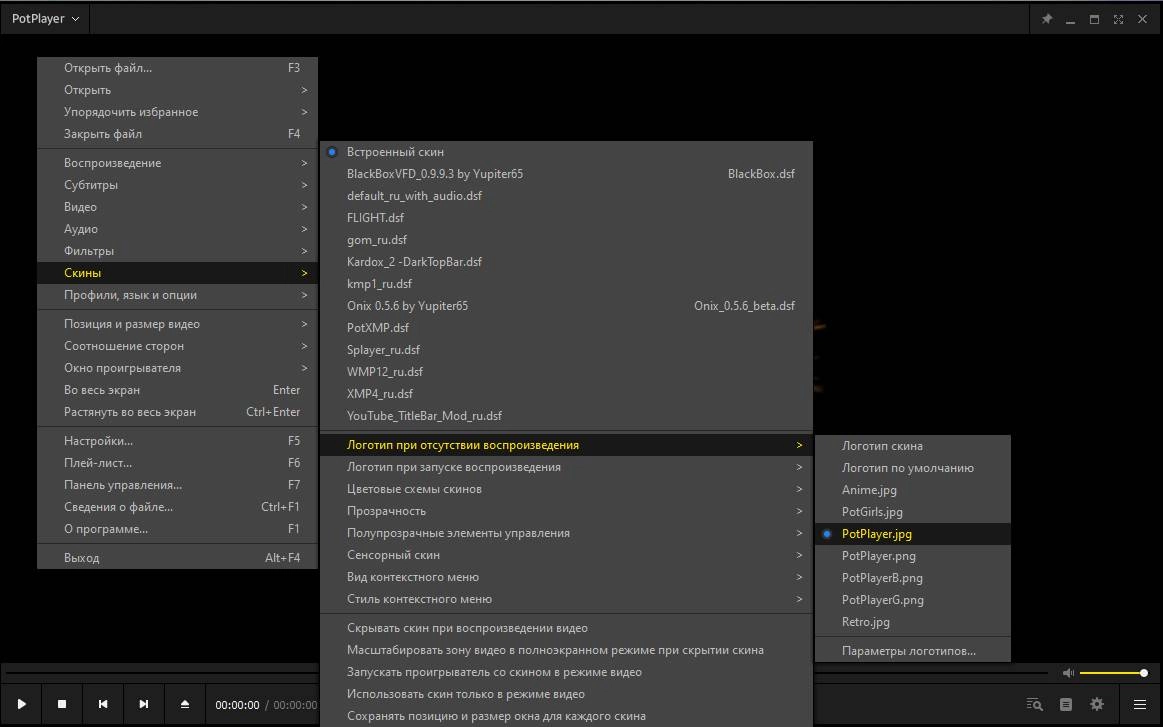
Task: Click the Play button
Action: click(22, 704)
